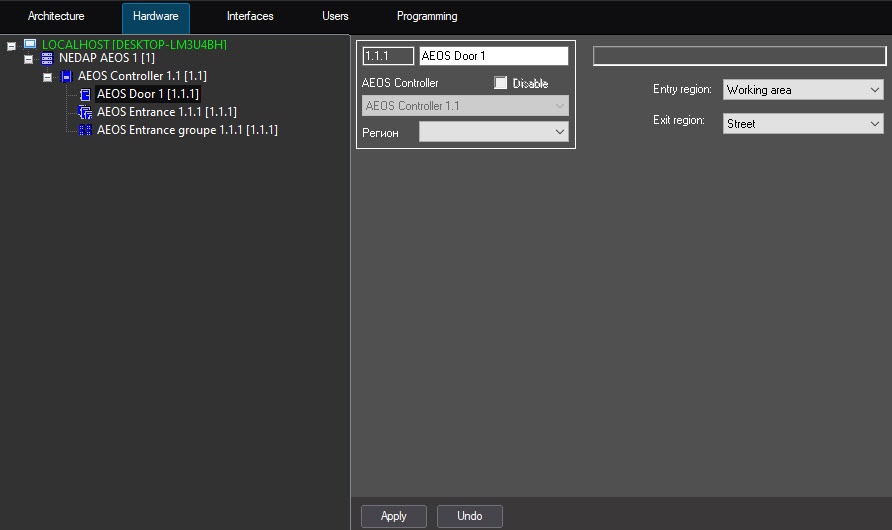The image size is (892, 530).
Task: Toggle the Disable checkbox
Action: point(501,83)
